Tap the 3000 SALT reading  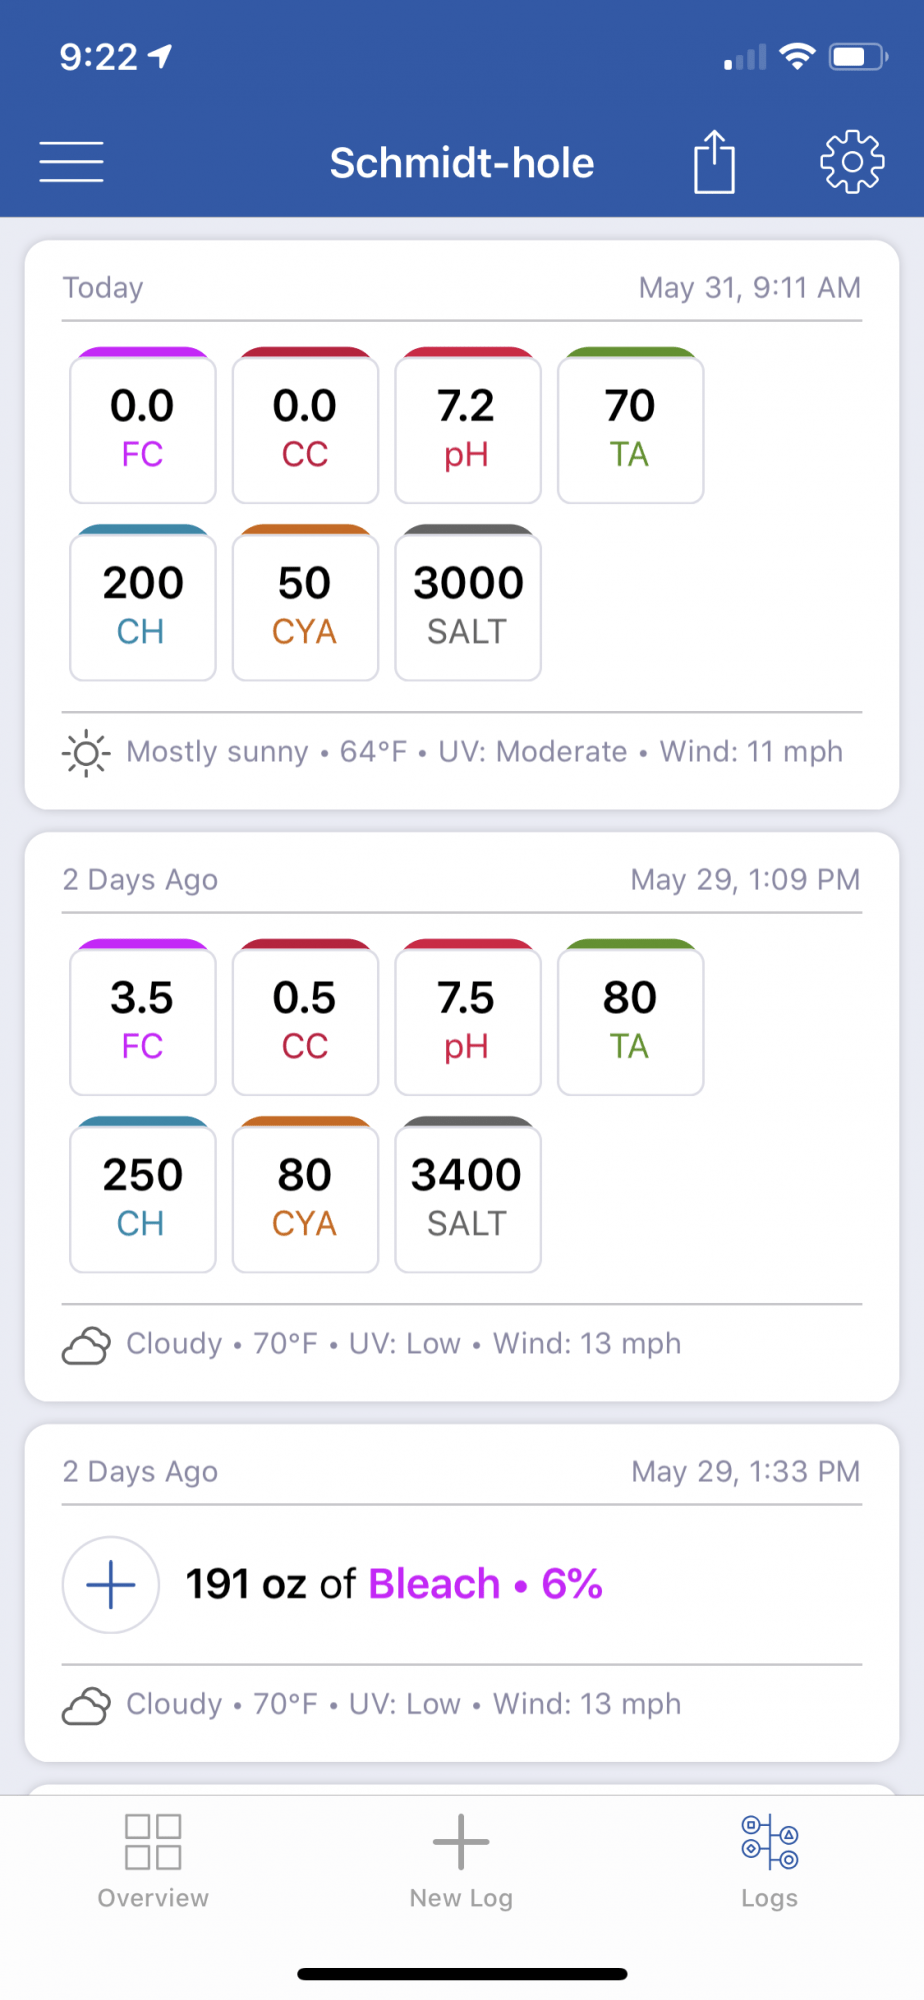point(468,603)
